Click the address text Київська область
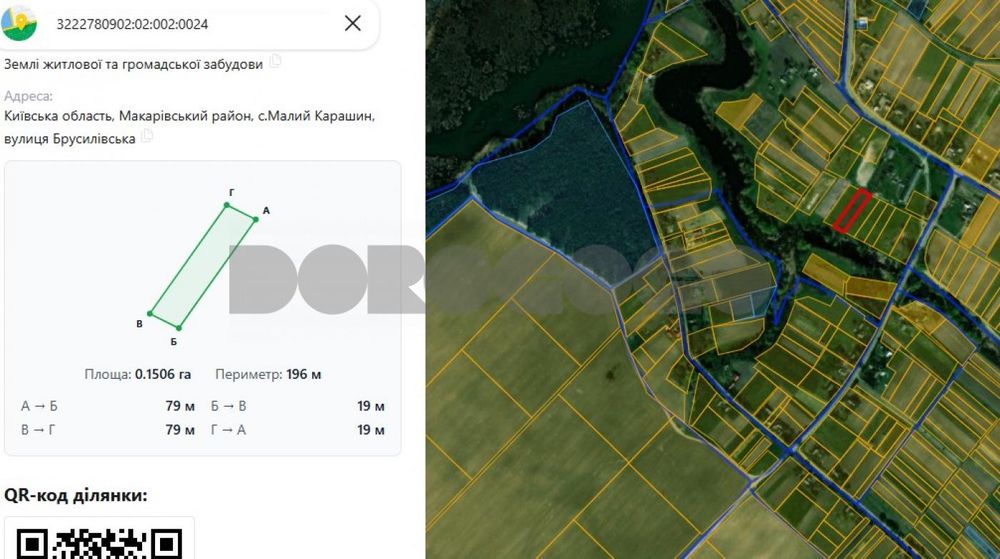Screen dimensions: 1000x559 tap(58, 116)
